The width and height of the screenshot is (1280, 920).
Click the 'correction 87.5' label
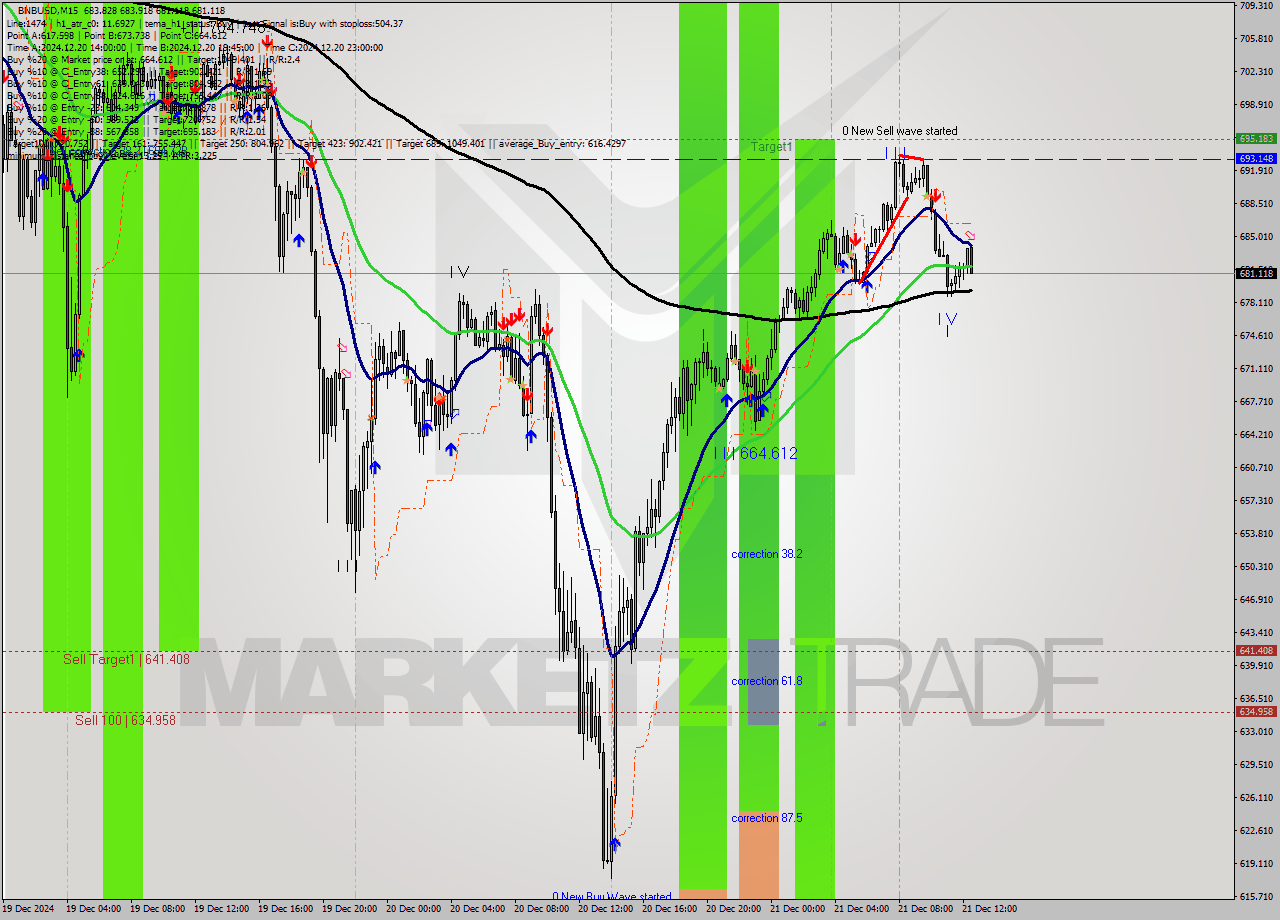(x=766, y=818)
